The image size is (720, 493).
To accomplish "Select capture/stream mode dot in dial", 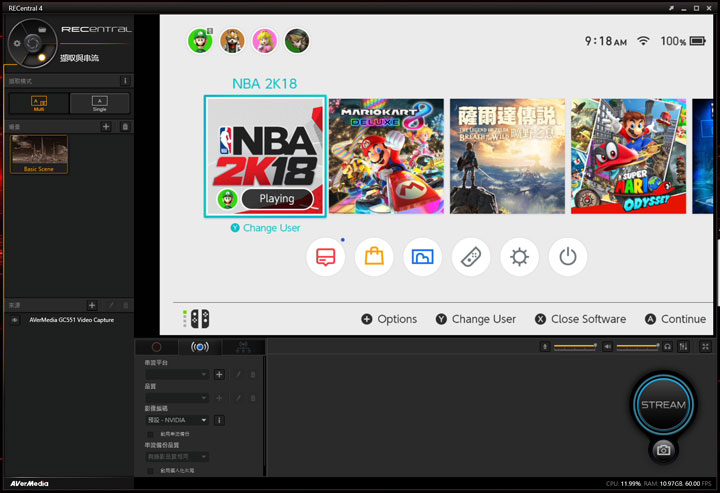I will (x=42, y=57).
